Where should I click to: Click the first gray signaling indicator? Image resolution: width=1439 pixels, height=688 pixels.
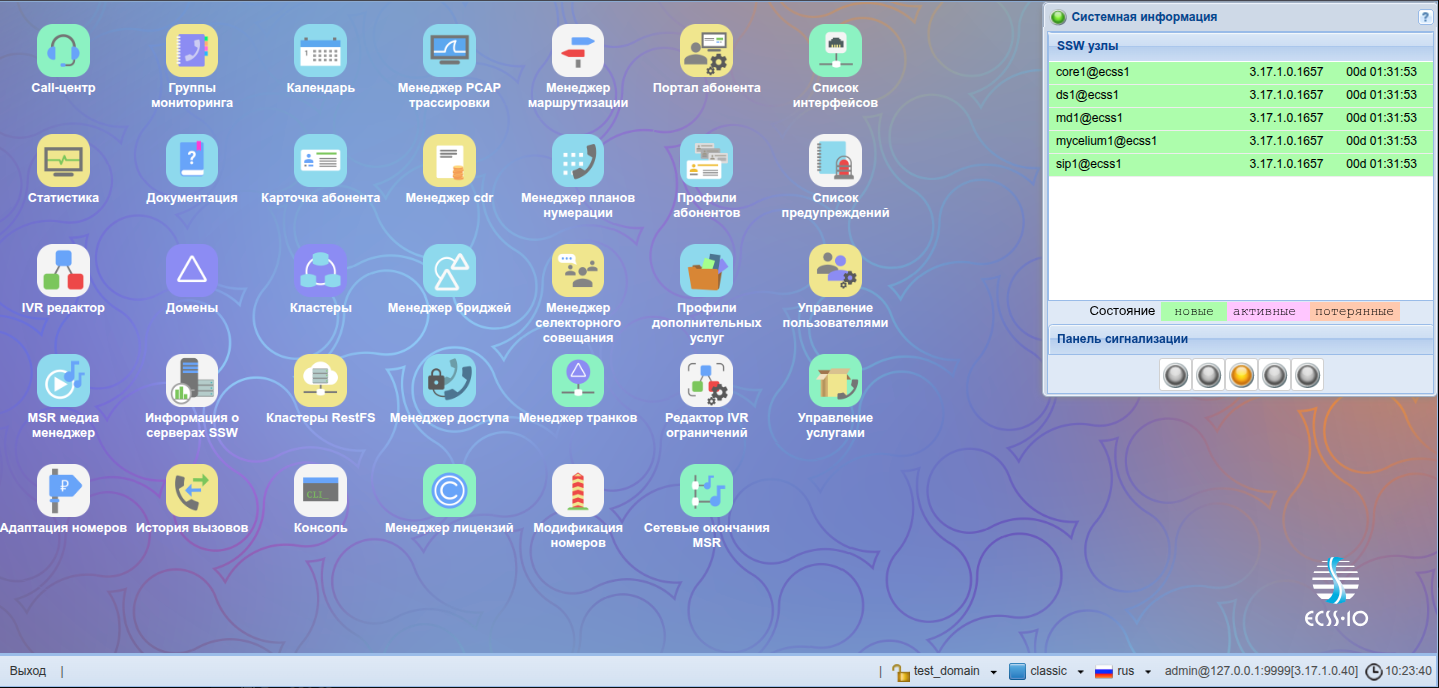pyautogui.click(x=1175, y=375)
